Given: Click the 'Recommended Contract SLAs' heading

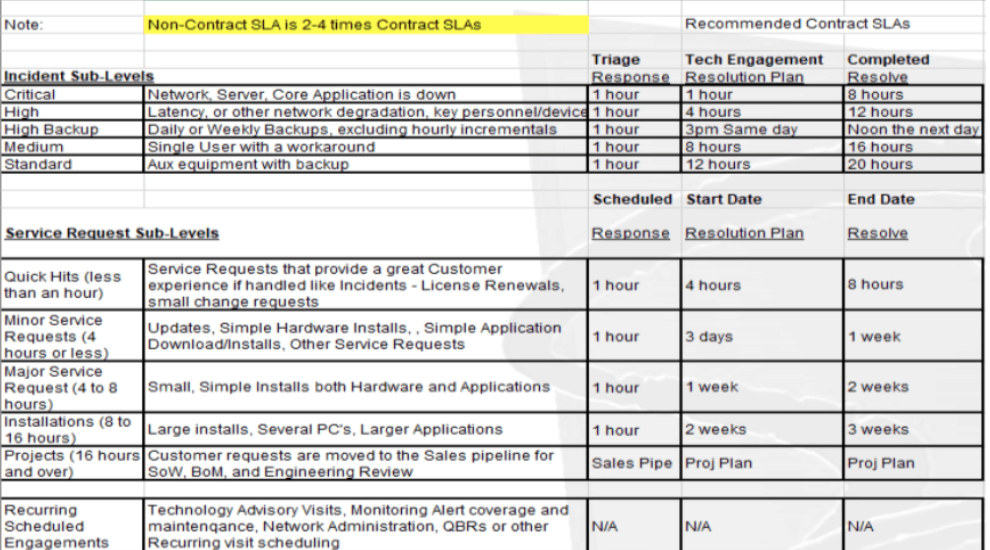Looking at the screenshot, I should point(797,24).
